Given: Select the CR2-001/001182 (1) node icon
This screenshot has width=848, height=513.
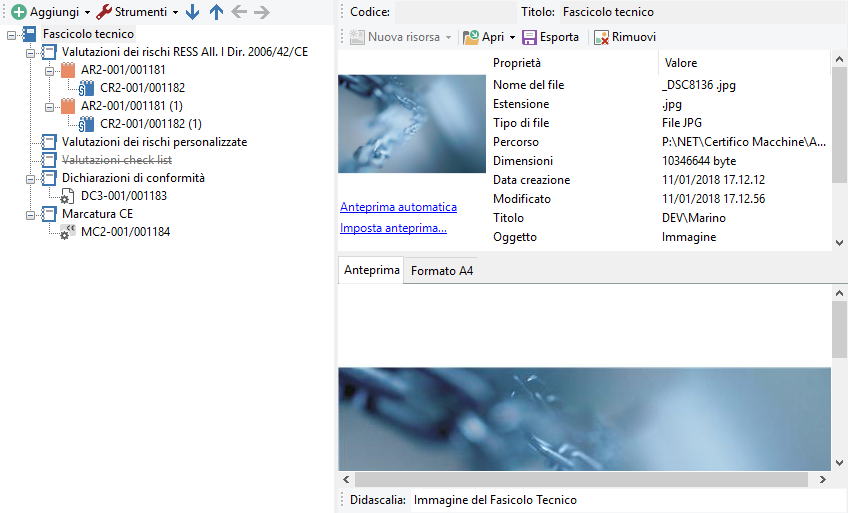Looking at the screenshot, I should pos(86,124).
